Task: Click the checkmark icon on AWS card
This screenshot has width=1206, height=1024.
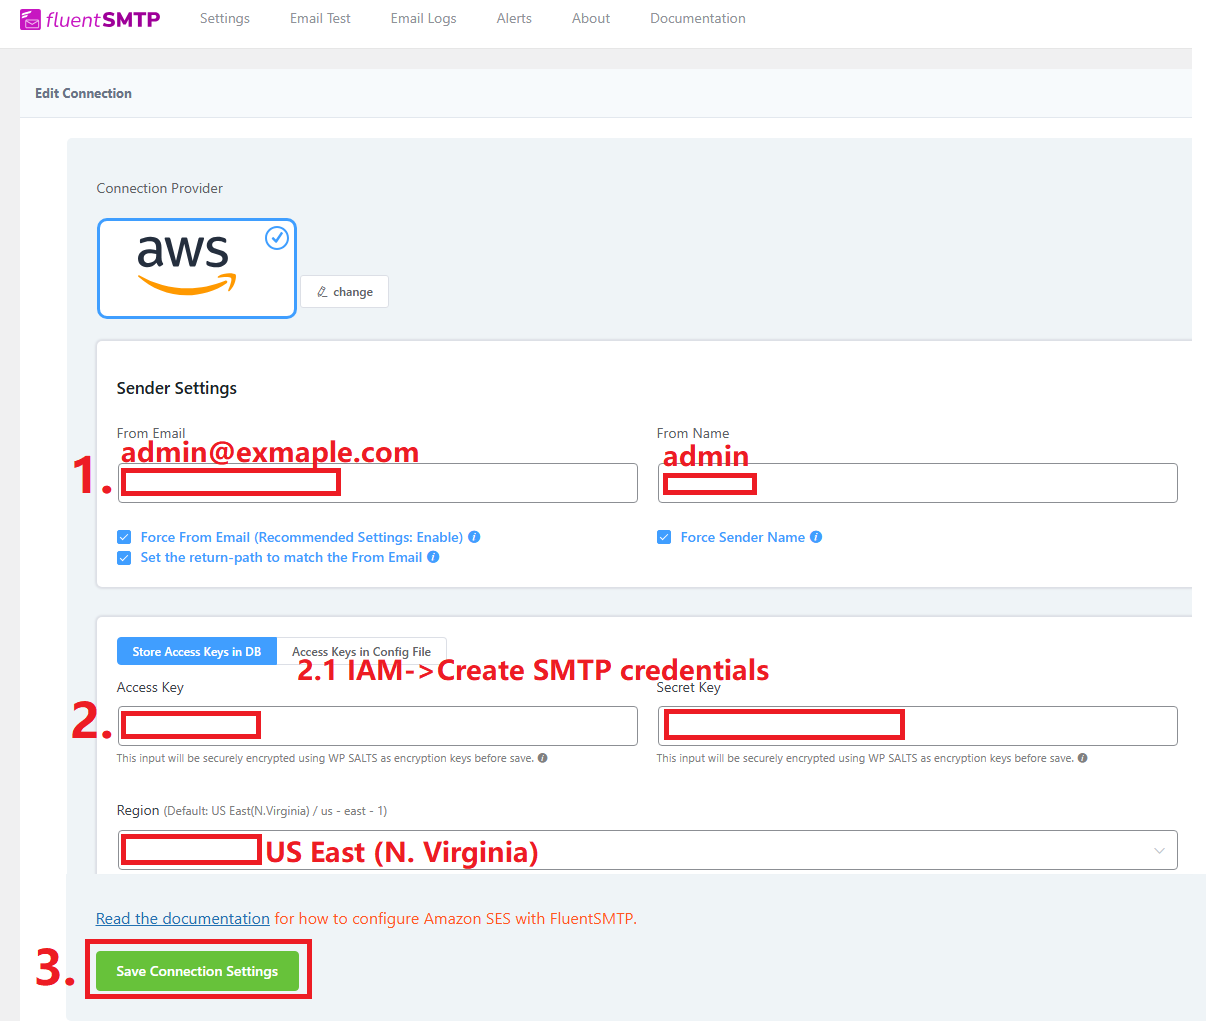Action: point(277,238)
